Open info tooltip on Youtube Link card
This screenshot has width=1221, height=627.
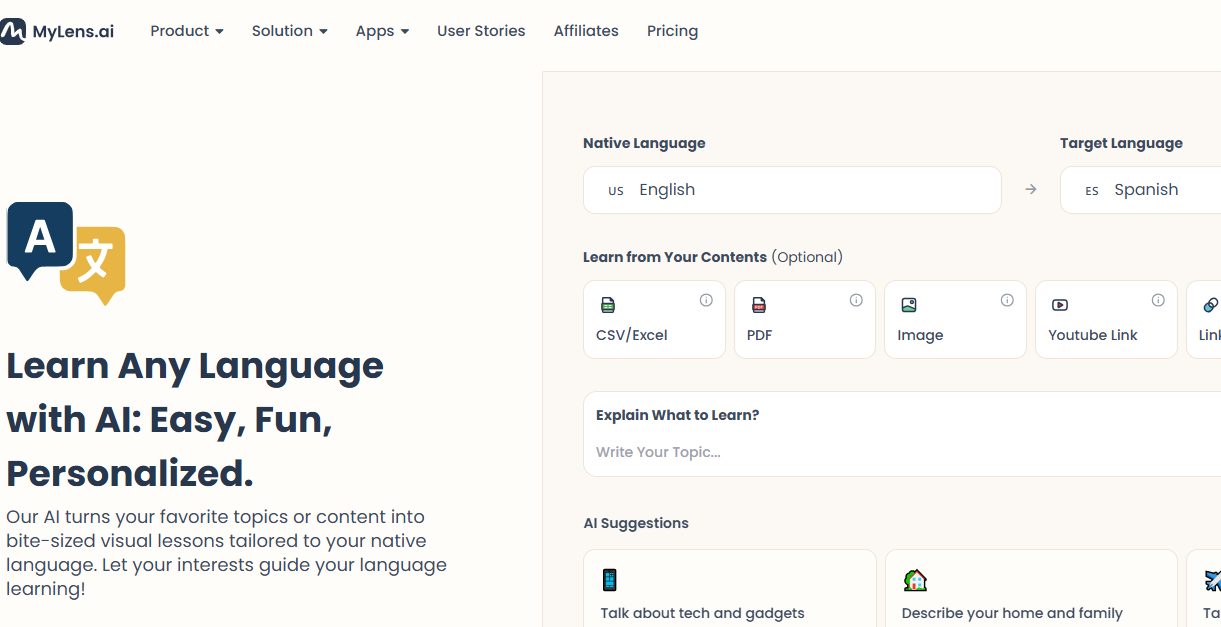tap(1158, 300)
